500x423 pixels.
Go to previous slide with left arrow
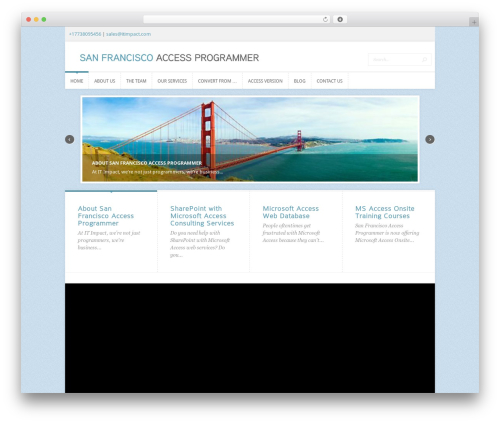[x=70, y=139]
